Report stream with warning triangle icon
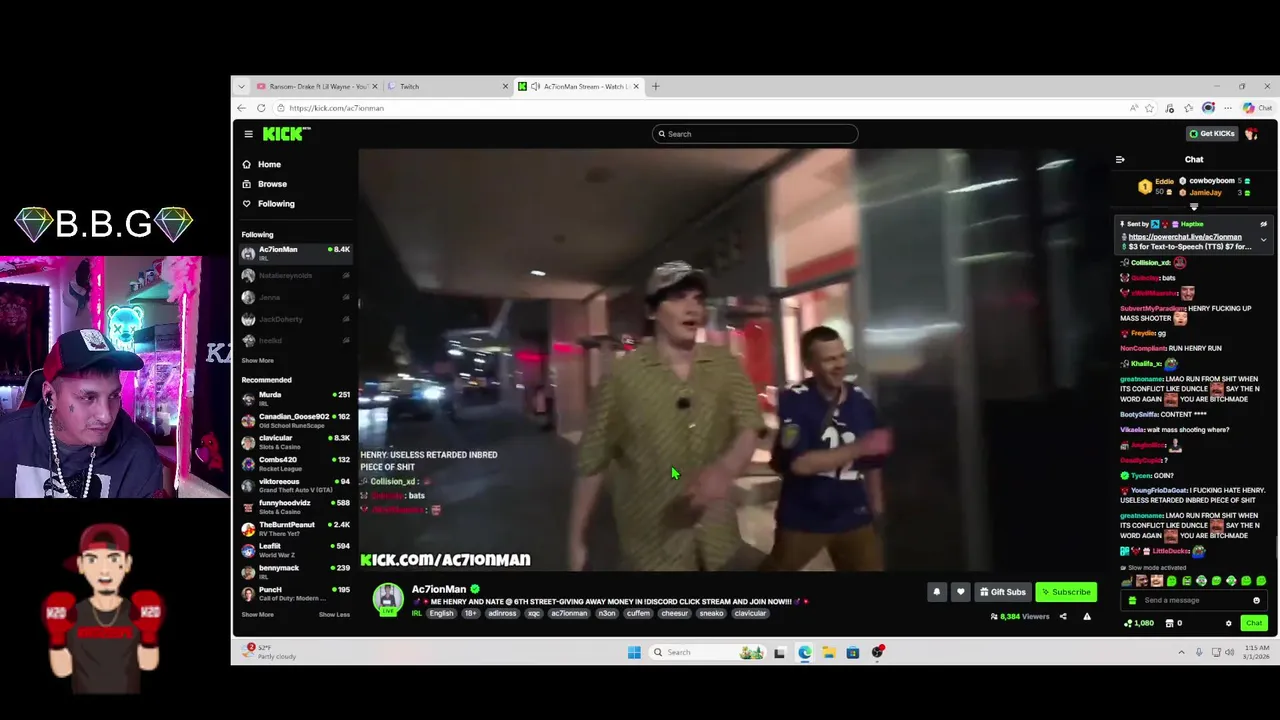The height and width of the screenshot is (720, 1280). coord(1087,617)
